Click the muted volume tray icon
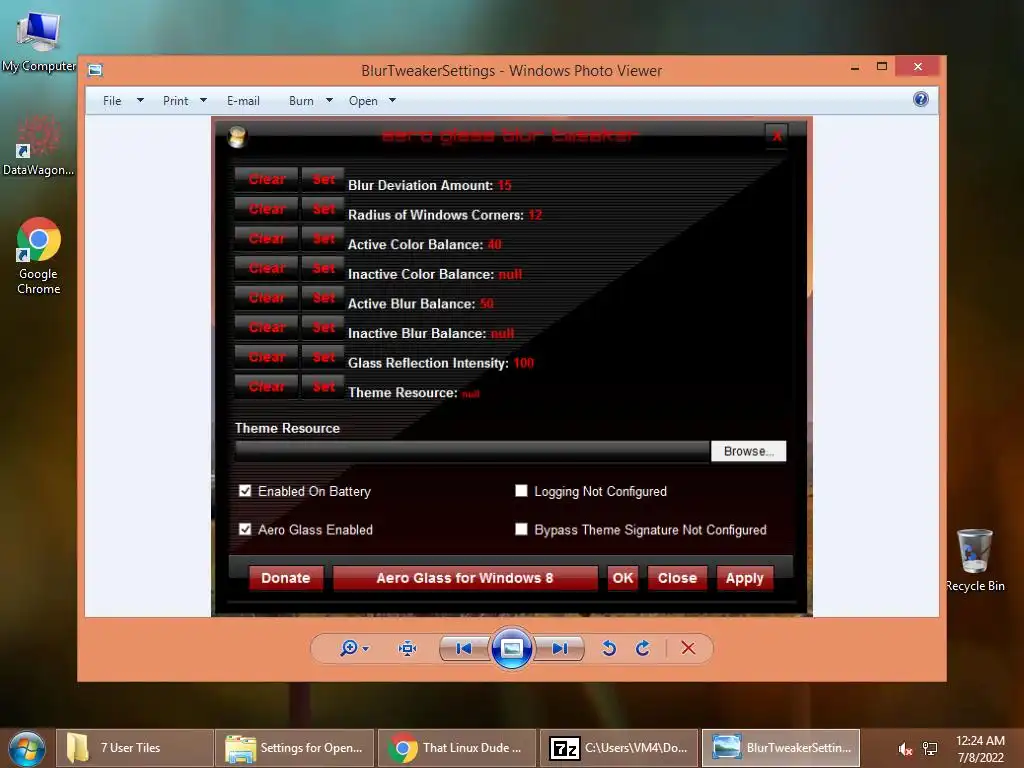1024x768 pixels. [905, 749]
